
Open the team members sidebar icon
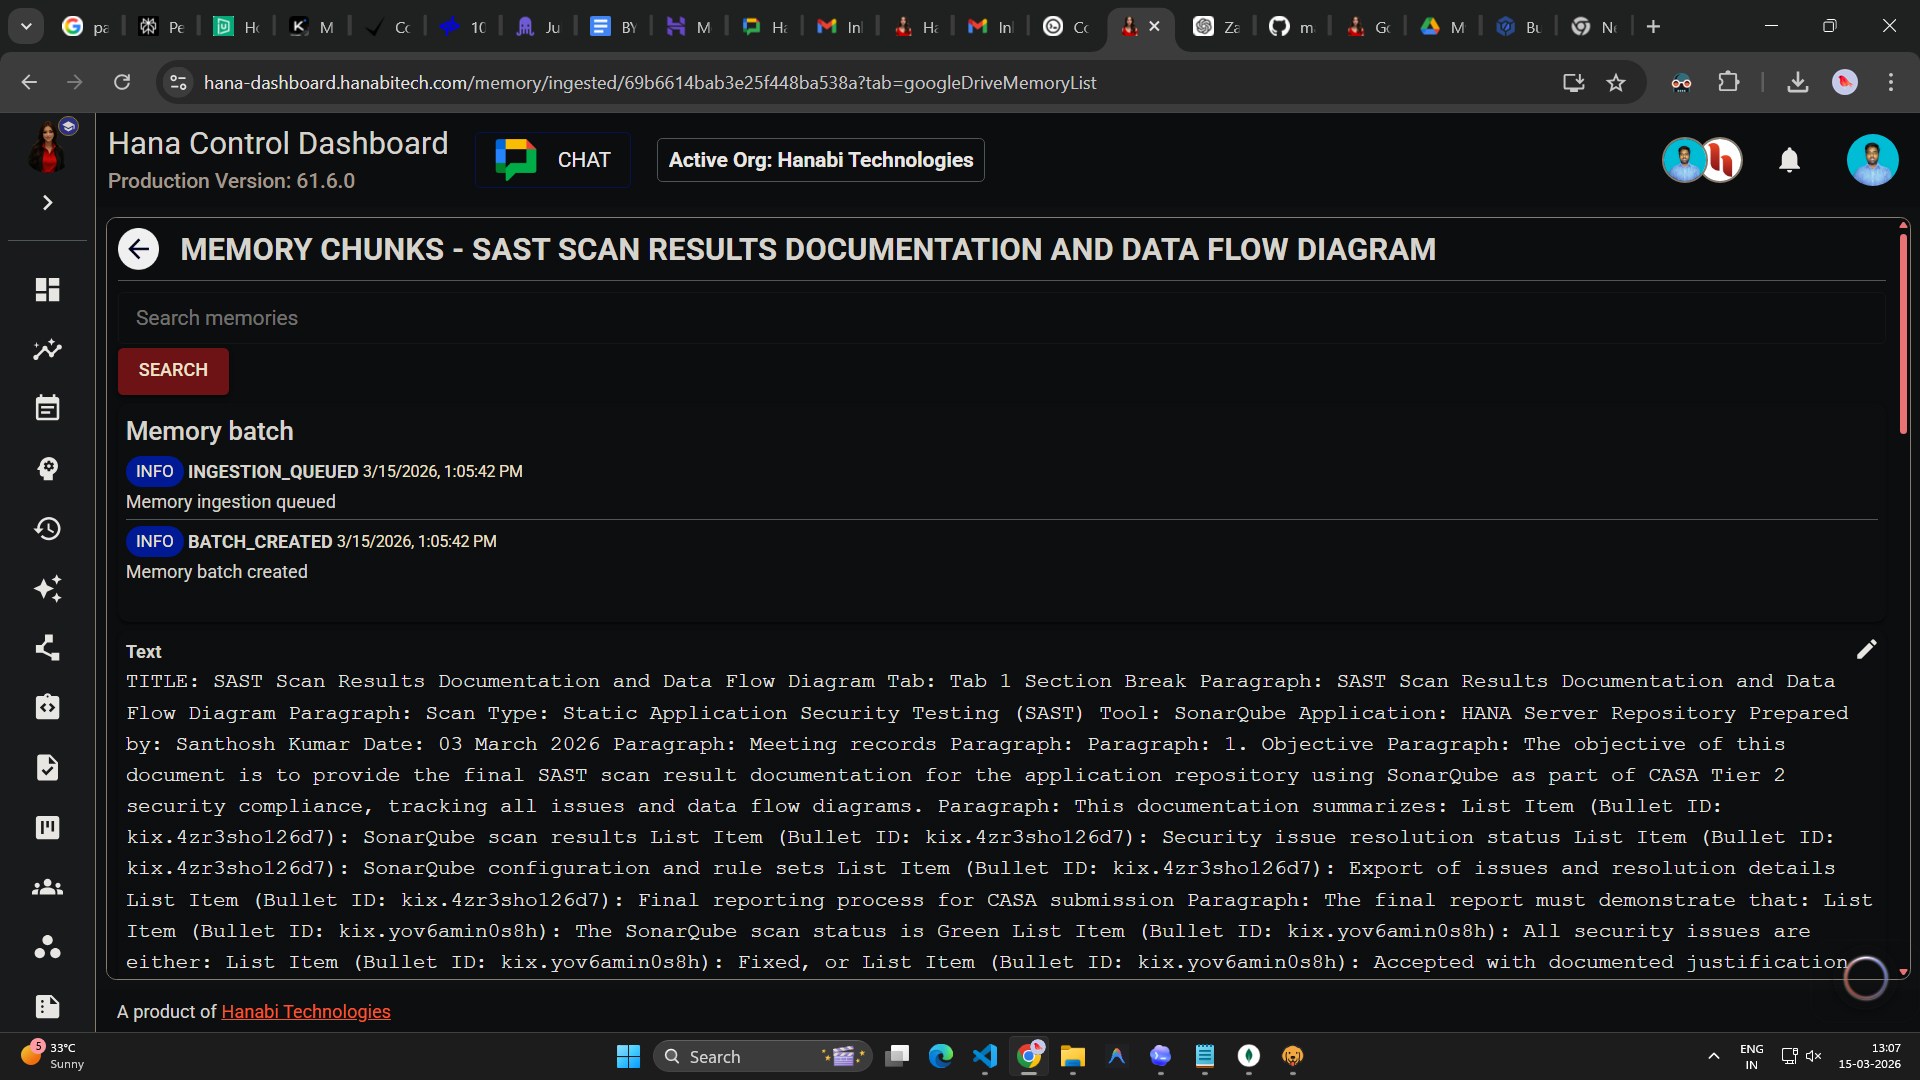47,887
